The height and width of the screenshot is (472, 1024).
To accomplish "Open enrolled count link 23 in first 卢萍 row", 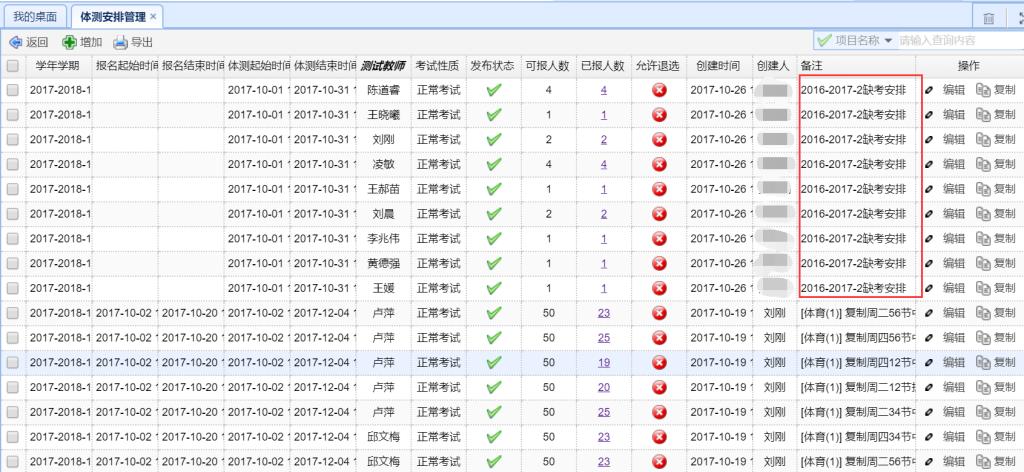I will pos(603,313).
